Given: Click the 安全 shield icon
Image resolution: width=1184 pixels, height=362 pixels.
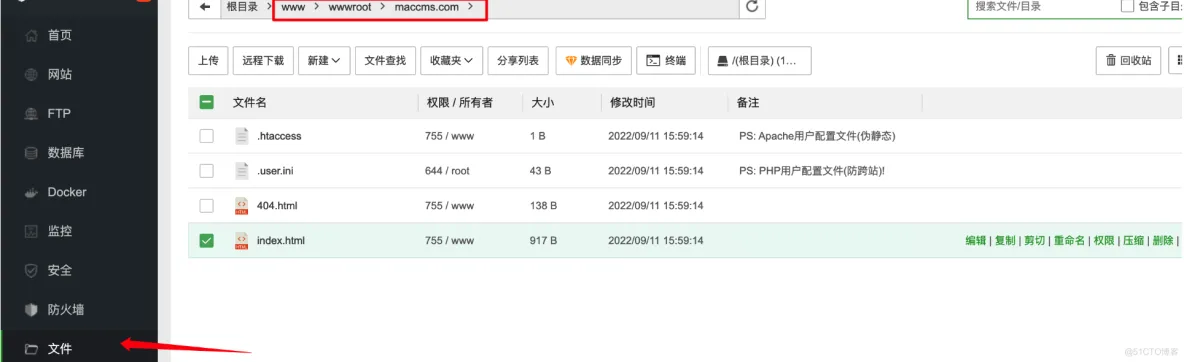Looking at the screenshot, I should click(31, 271).
